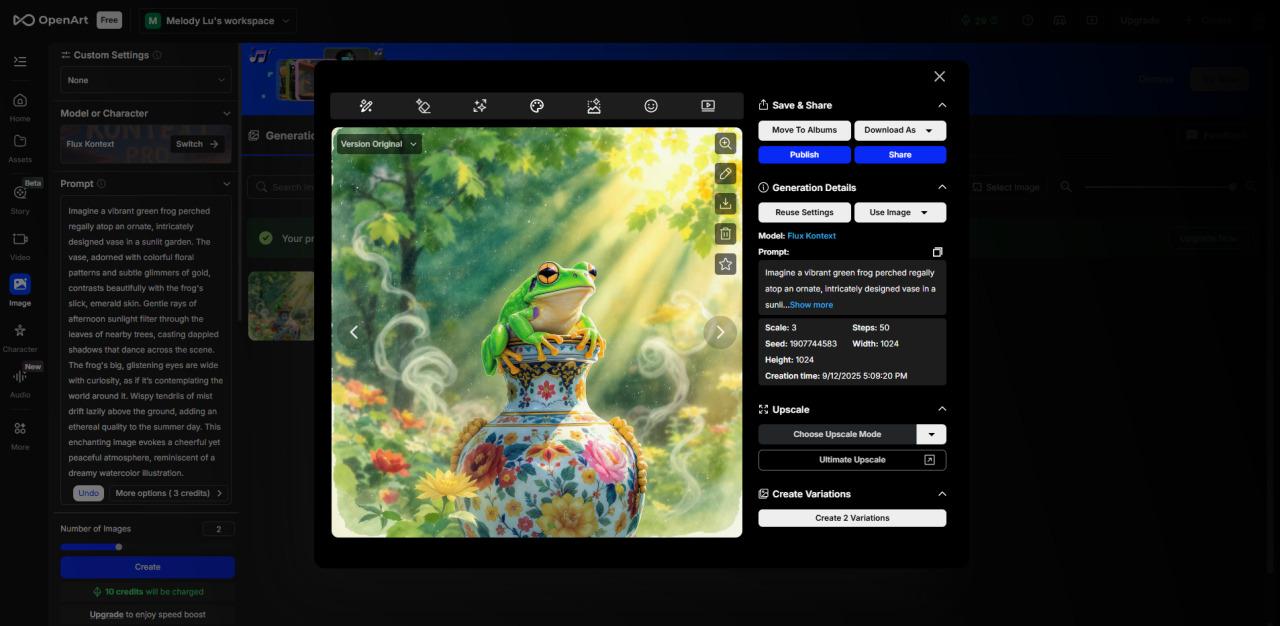Viewport: 1280px width, 626px height.
Task: Click the pencil edit icon on image
Action: click(x=726, y=174)
